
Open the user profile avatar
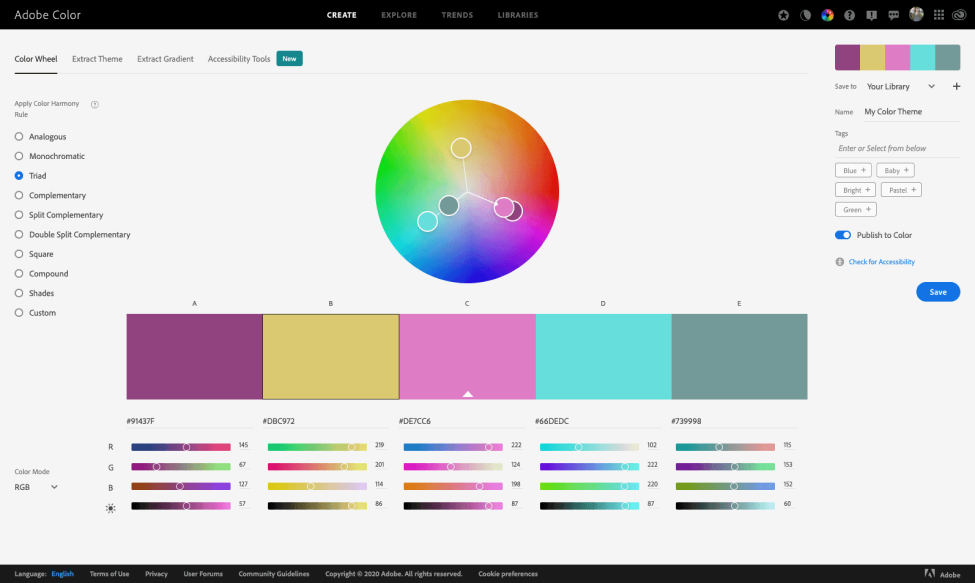(916, 14)
